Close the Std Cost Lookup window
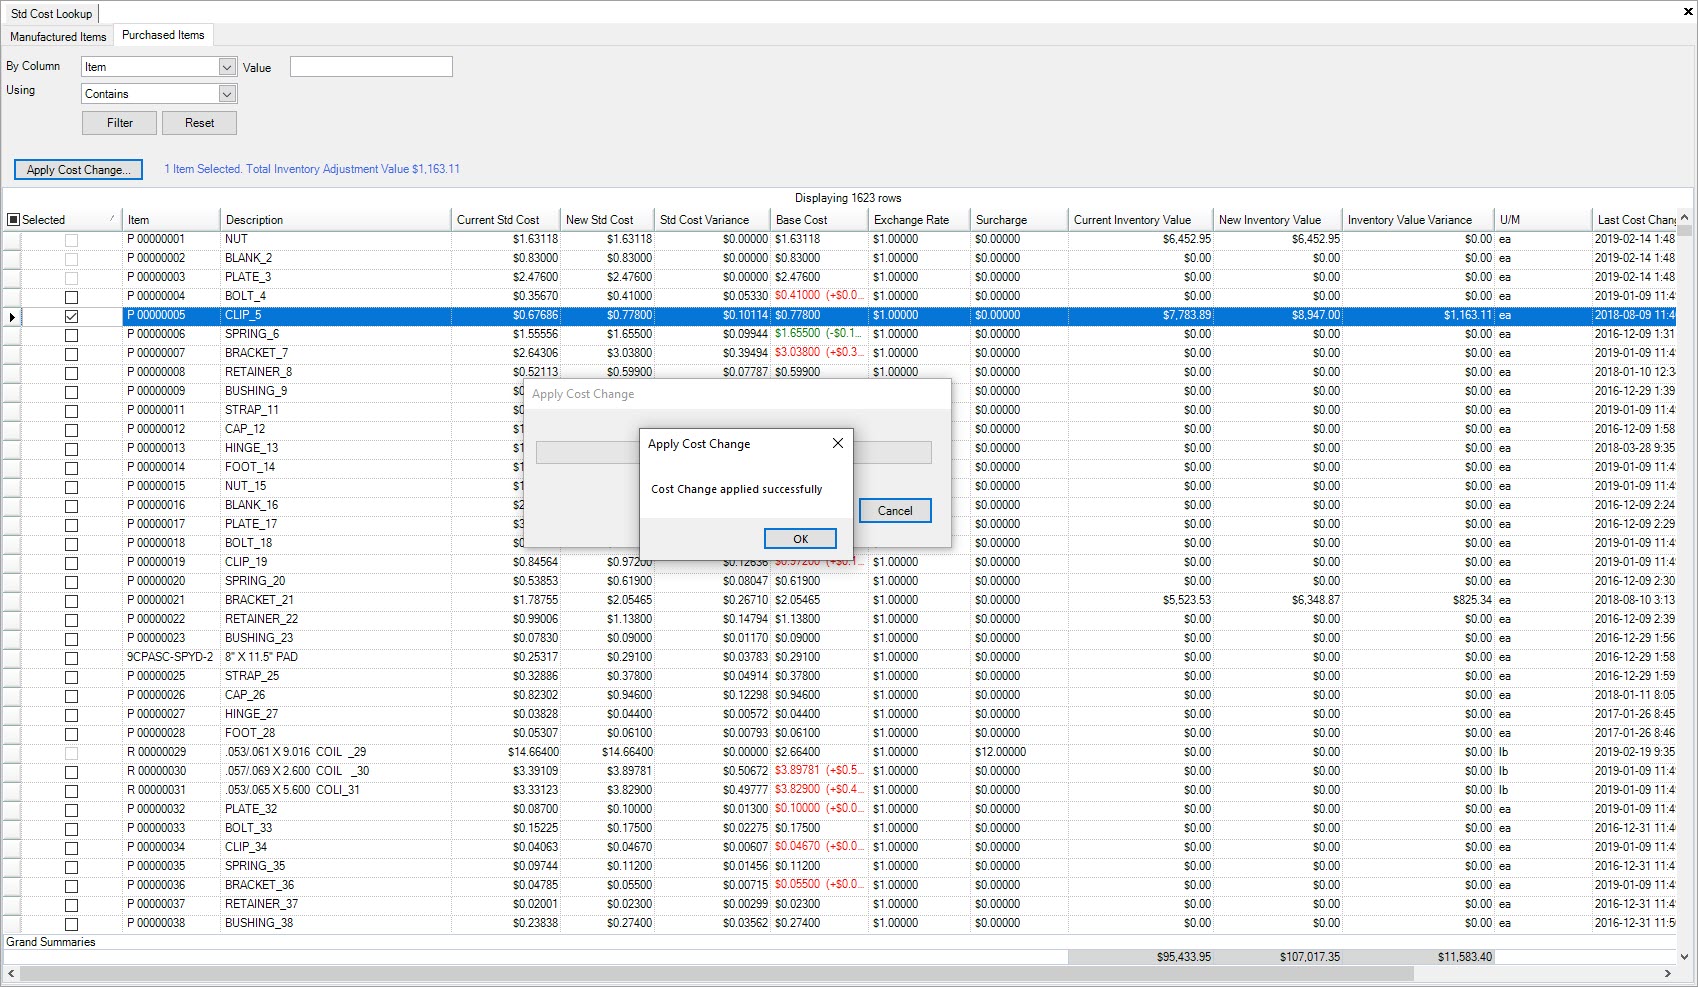Image resolution: width=1698 pixels, height=987 pixels. tap(1688, 12)
